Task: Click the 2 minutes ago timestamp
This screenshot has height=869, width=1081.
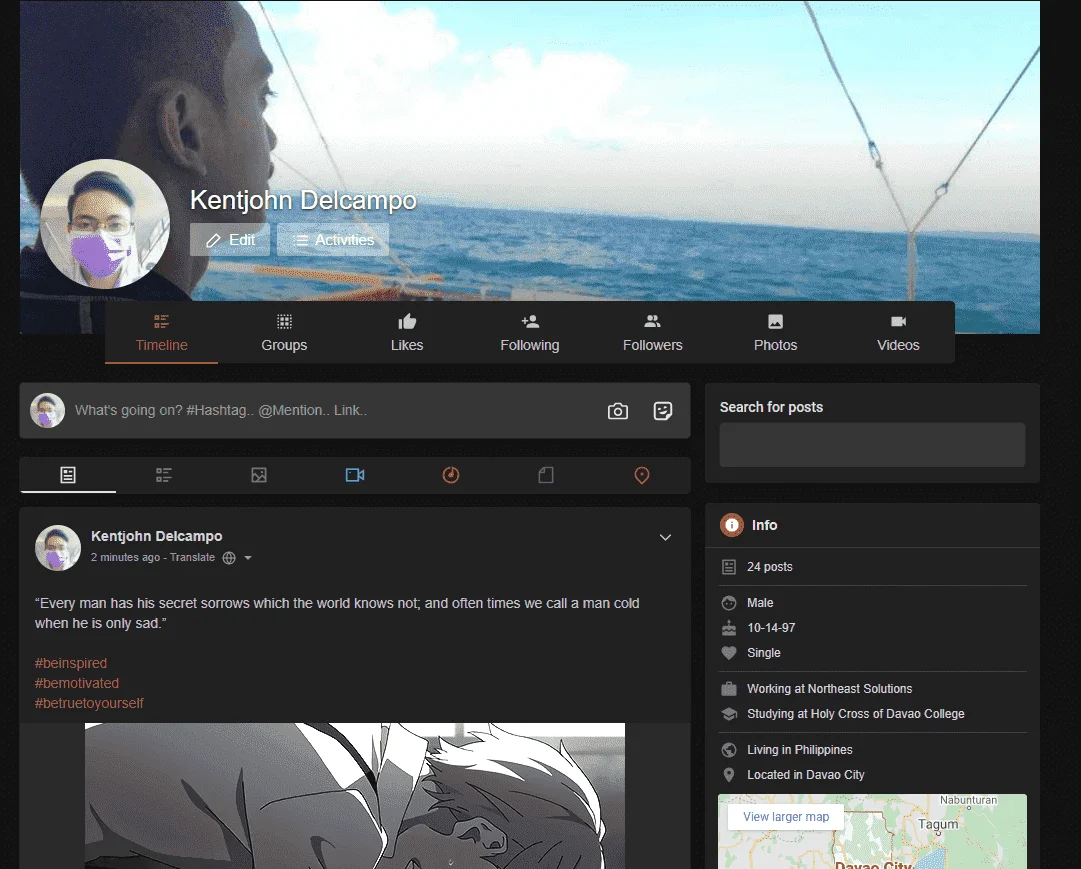Action: pyautogui.click(x=125, y=557)
